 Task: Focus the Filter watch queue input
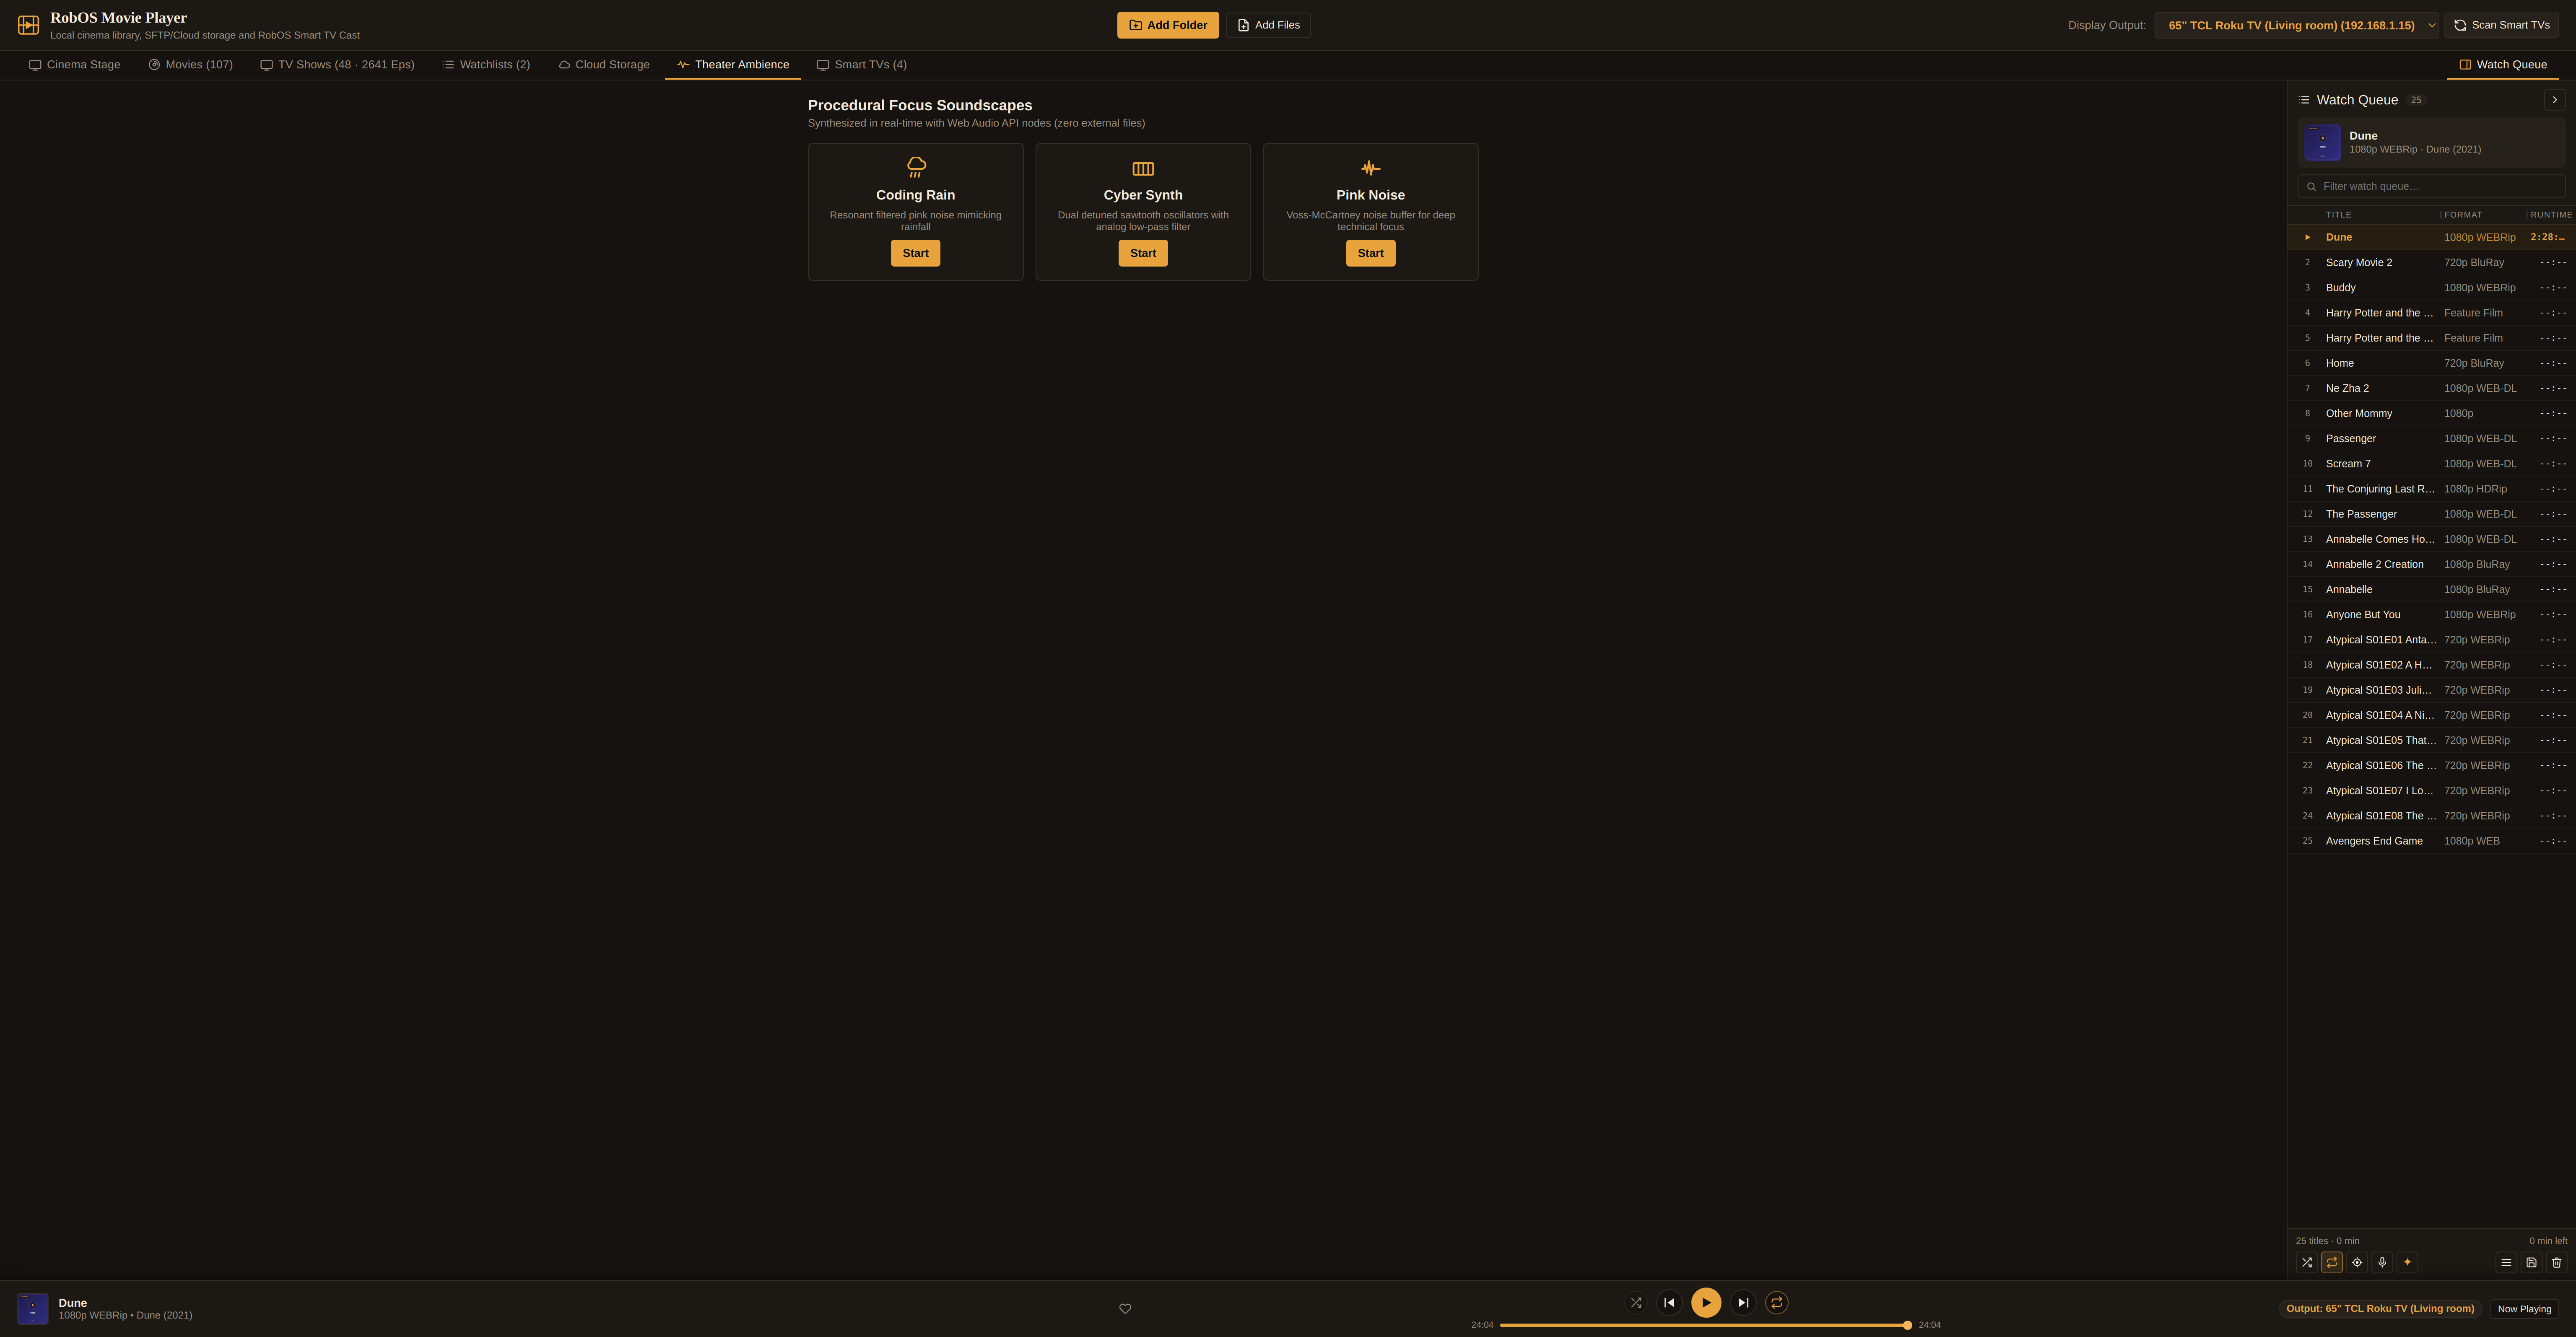(2431, 186)
